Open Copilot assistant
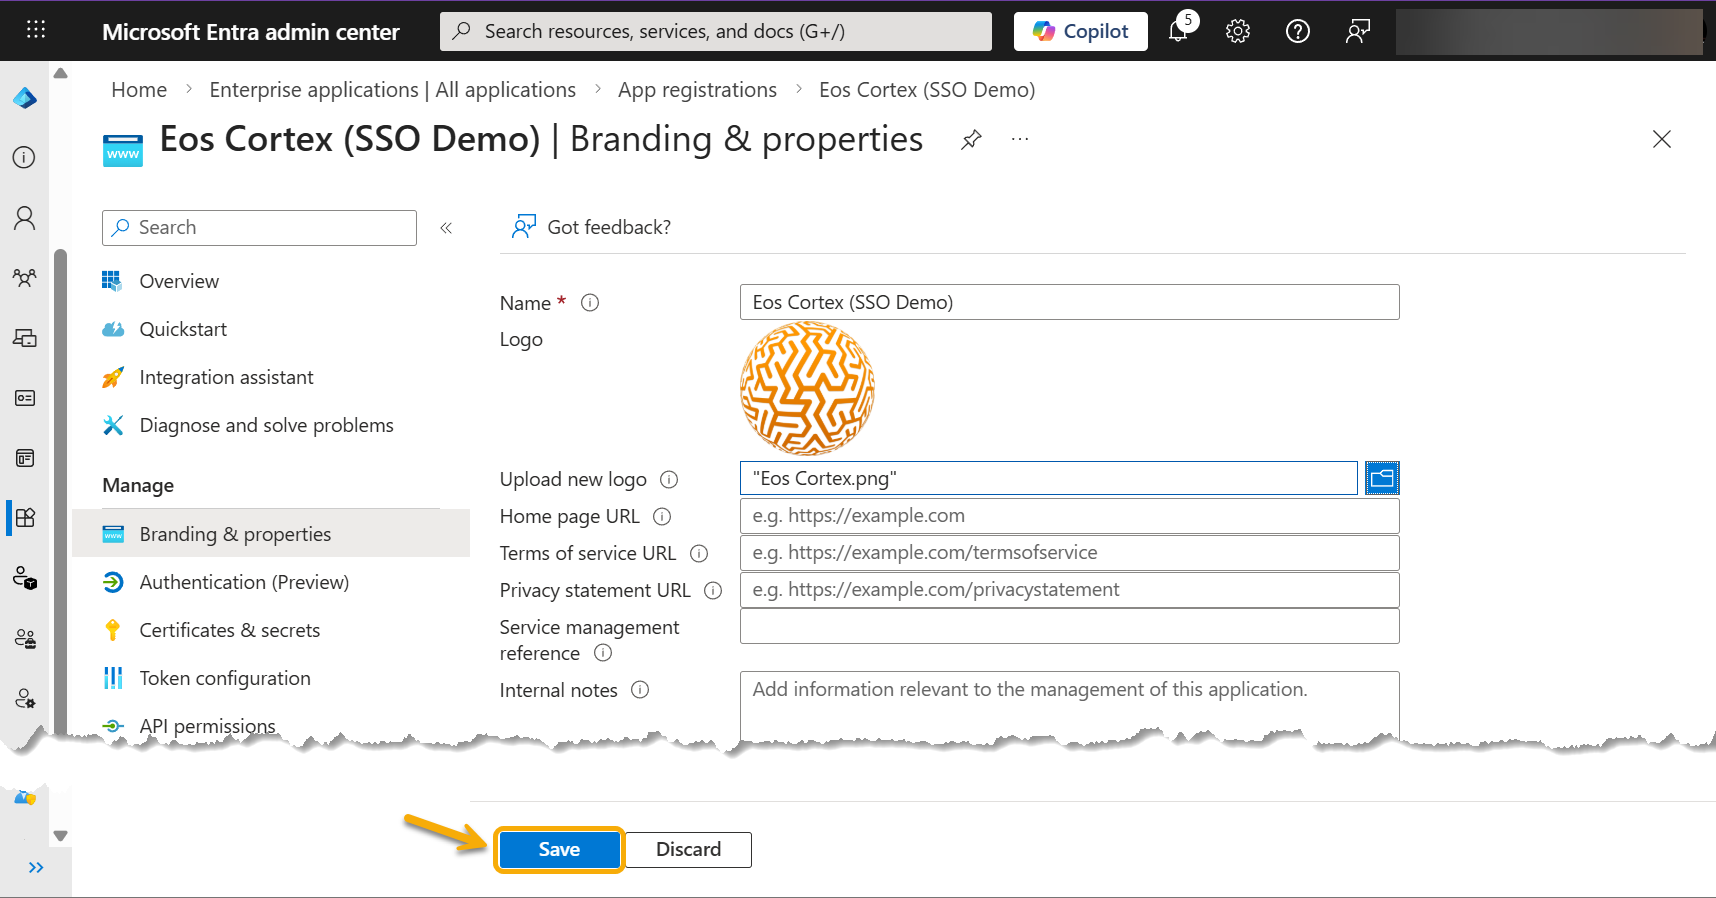Viewport: 1716px width, 898px height. 1080,31
